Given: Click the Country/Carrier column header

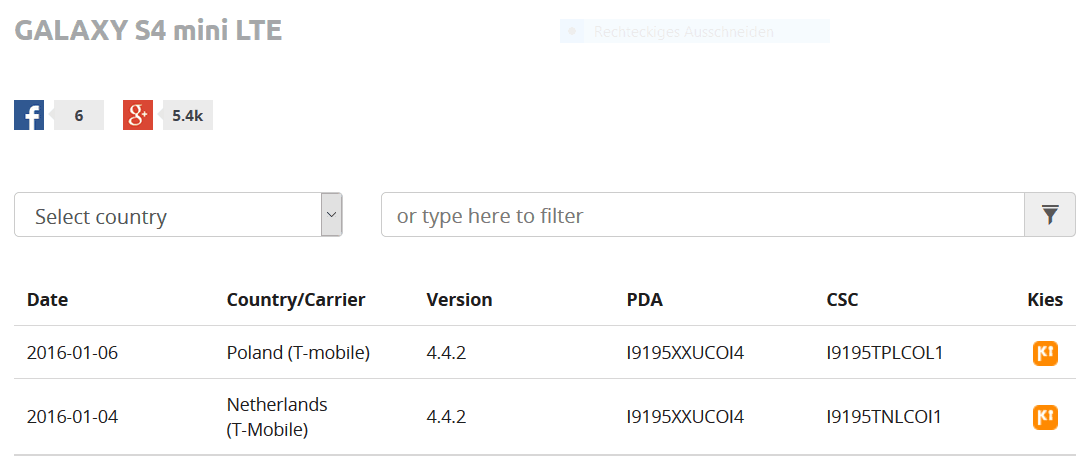Looking at the screenshot, I should click(x=296, y=300).
